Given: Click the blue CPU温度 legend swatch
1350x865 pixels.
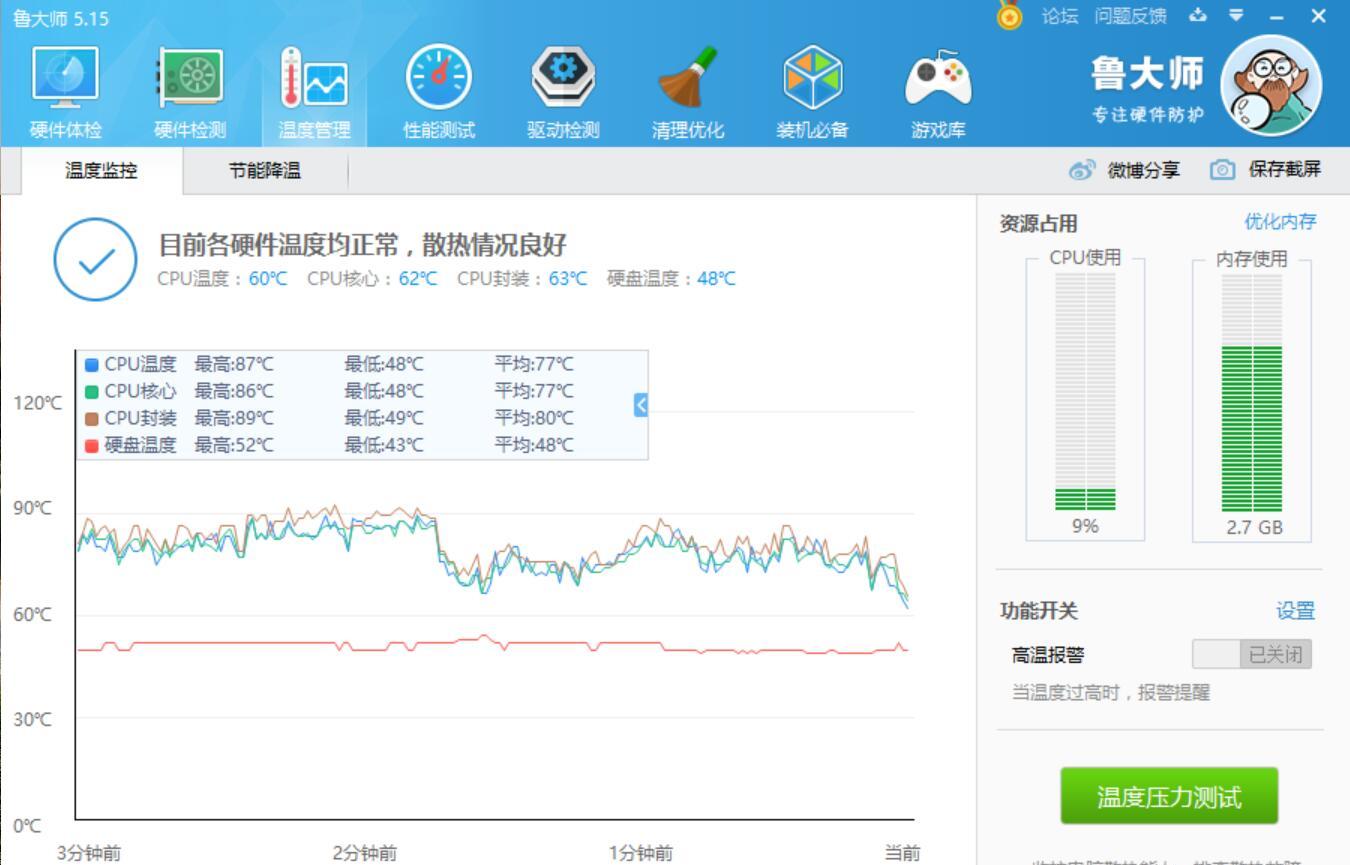Looking at the screenshot, I should 92,364.
